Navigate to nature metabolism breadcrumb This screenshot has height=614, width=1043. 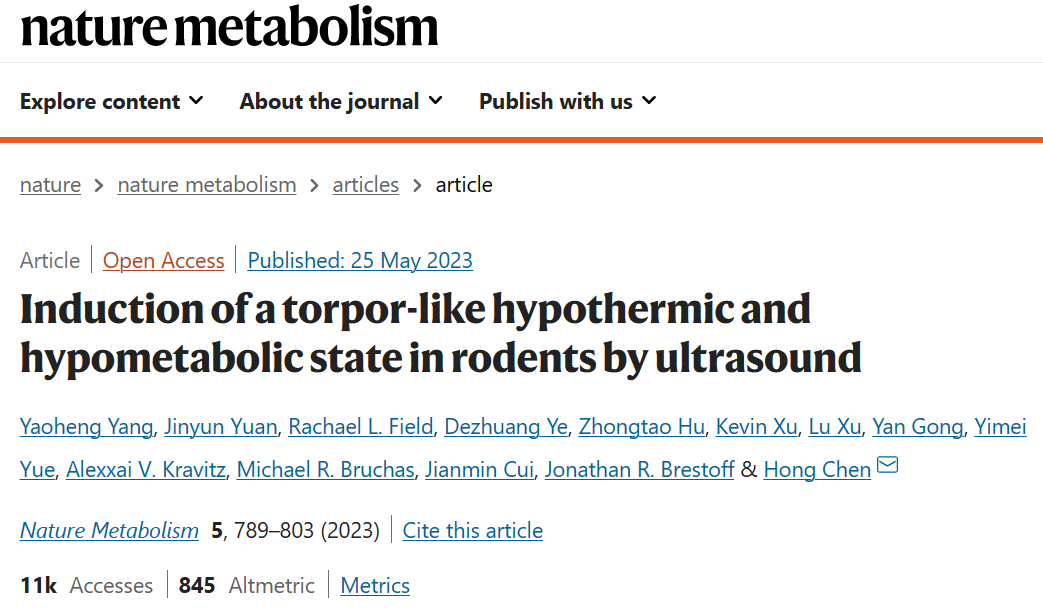(x=207, y=185)
